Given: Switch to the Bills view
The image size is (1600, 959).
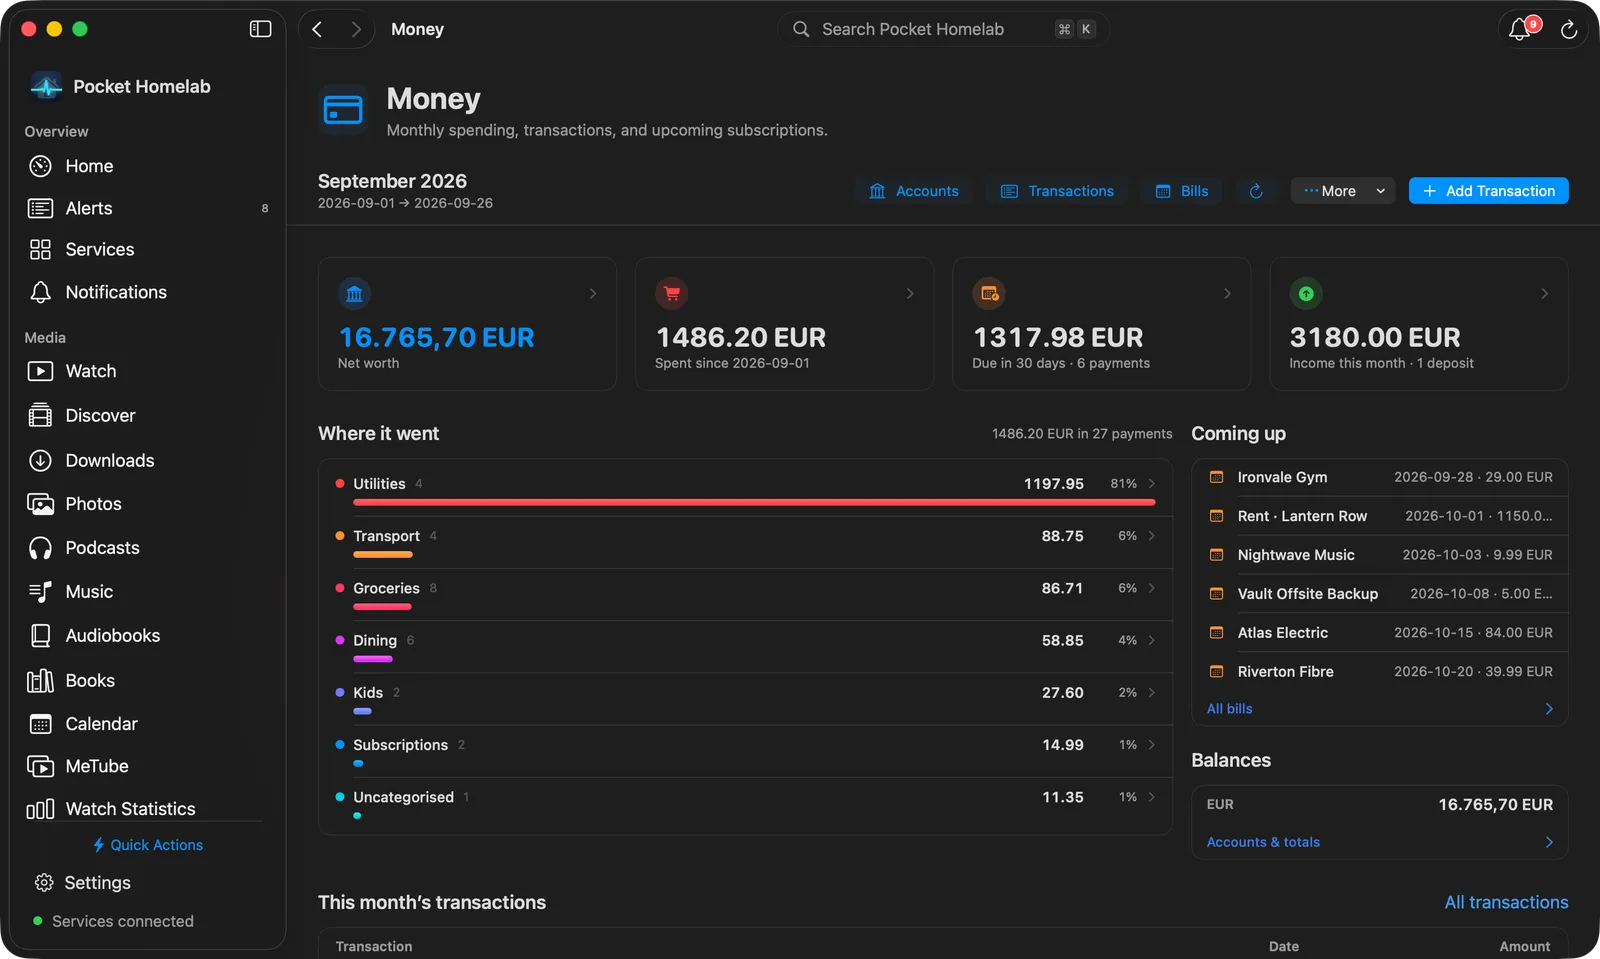Looking at the screenshot, I should click(x=1182, y=191).
